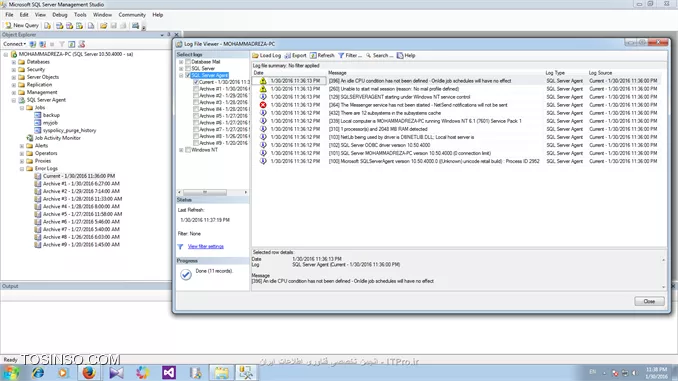Select syspolicy_purge_history job
The image size is (678, 381).
[69, 130]
